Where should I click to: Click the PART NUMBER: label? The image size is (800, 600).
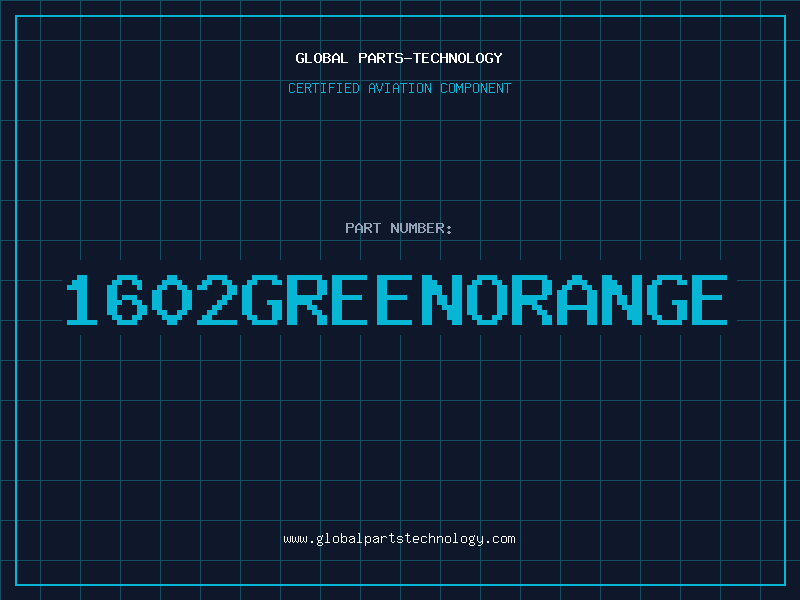point(399,228)
